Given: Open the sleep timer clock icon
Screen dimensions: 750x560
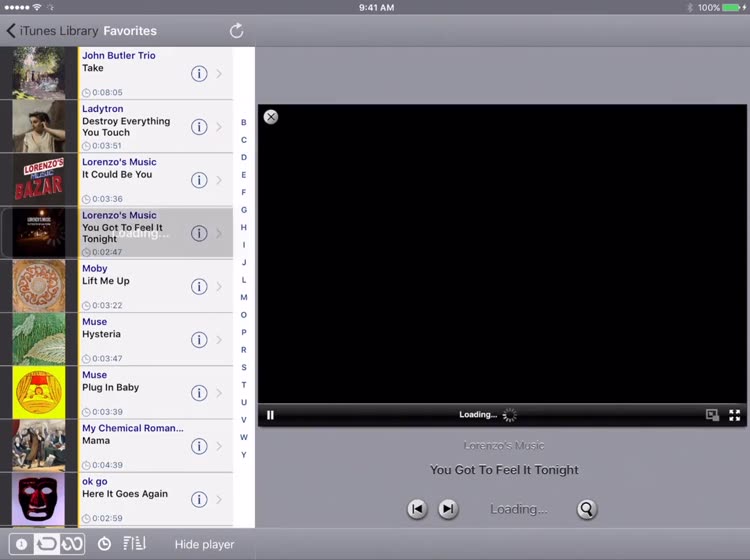Looking at the screenshot, I should click(x=104, y=544).
